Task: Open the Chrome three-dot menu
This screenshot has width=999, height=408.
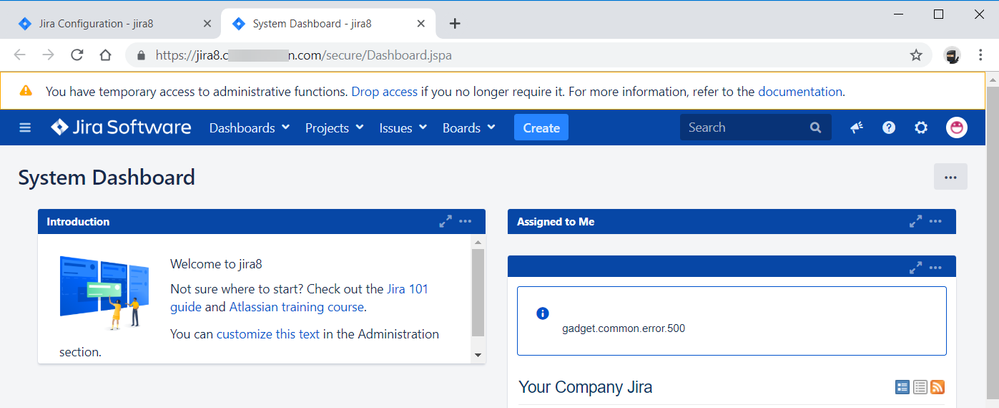Action: (981, 55)
